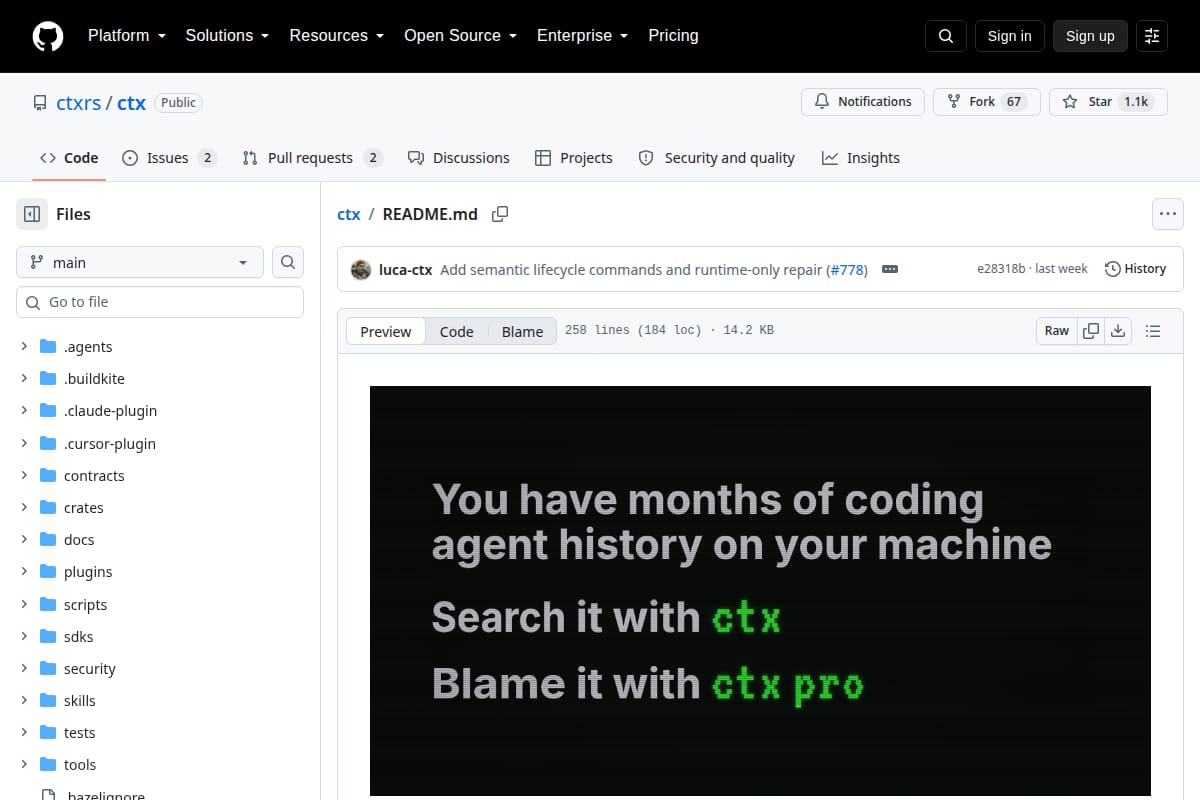Expand the docs folder chevron
Image resolution: width=1200 pixels, height=800 pixels.
coord(24,540)
